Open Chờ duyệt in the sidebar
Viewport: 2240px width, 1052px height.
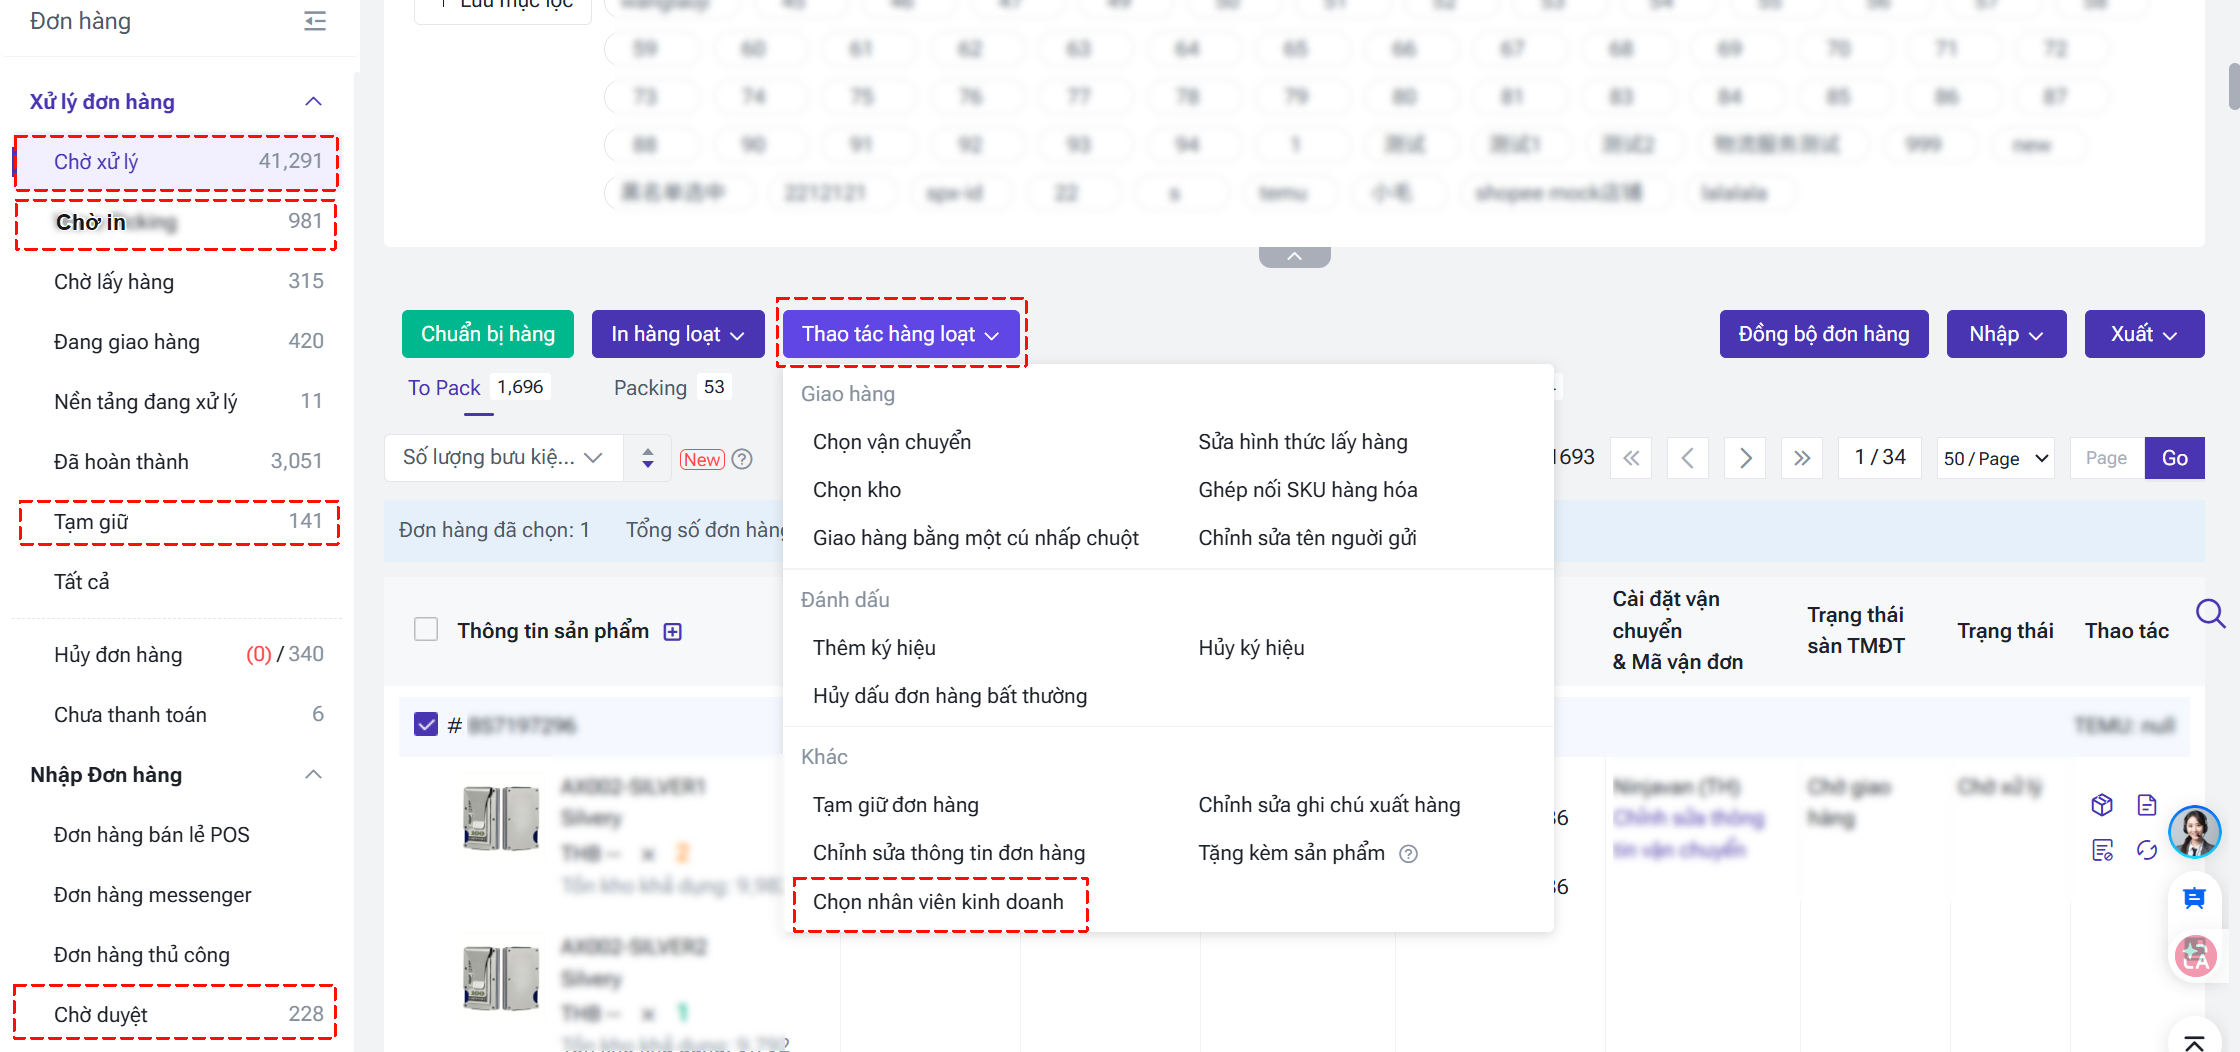click(176, 1015)
